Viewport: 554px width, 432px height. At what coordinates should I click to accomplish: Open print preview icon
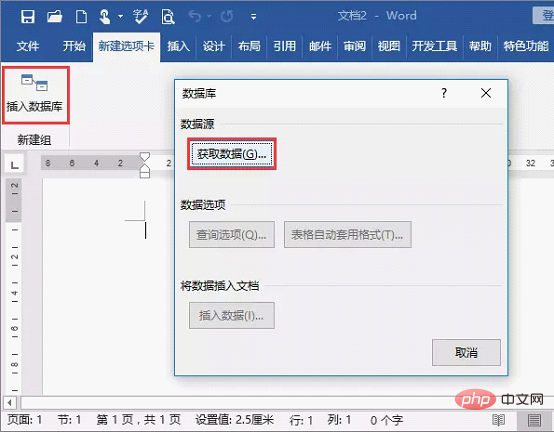point(168,16)
